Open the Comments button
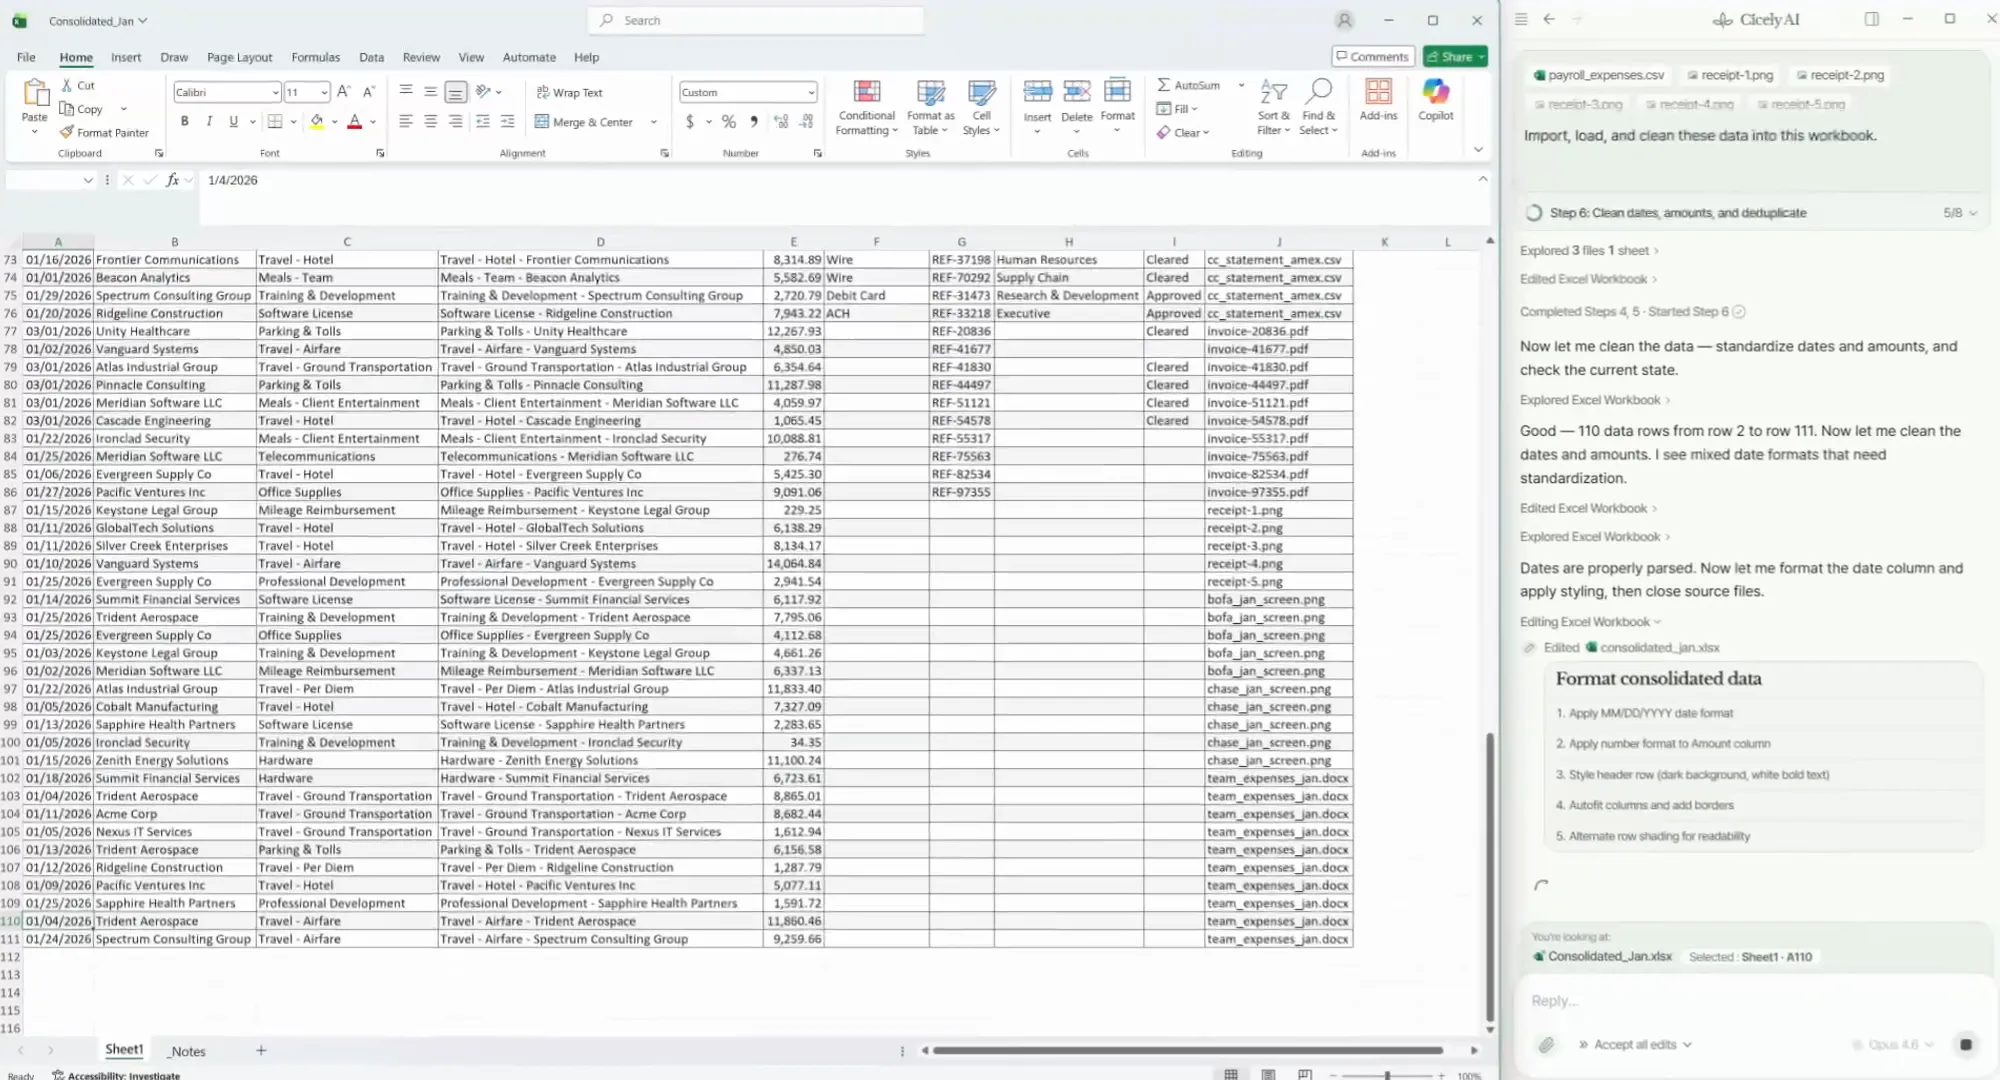Image resolution: width=2000 pixels, height=1080 pixels. point(1373,56)
